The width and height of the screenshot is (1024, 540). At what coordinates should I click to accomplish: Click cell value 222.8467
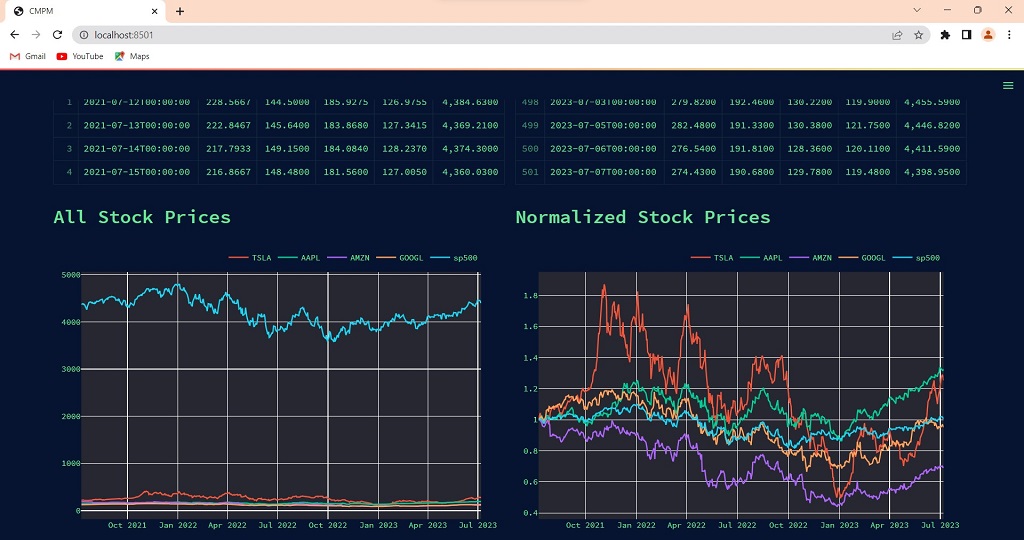point(228,125)
